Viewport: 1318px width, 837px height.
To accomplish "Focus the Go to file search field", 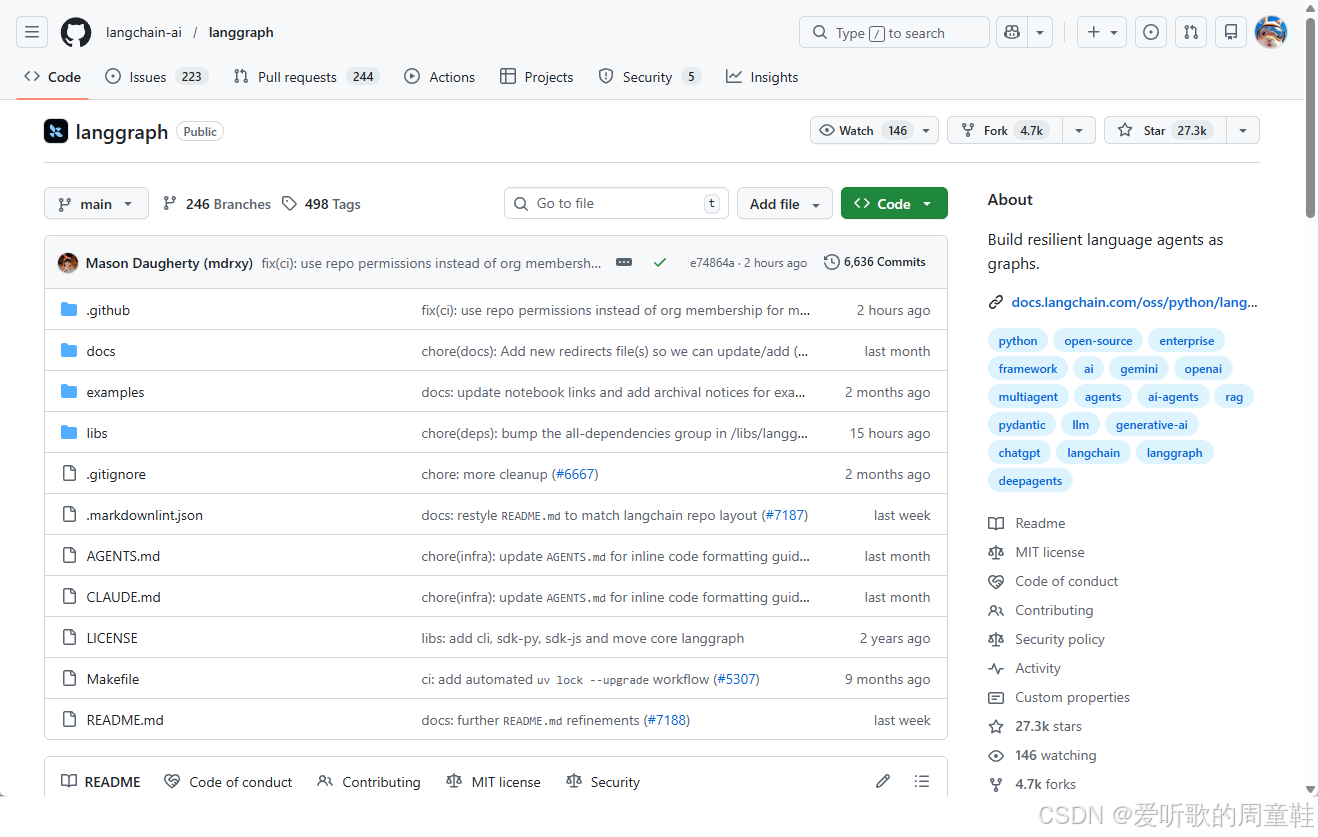I will pyautogui.click(x=617, y=203).
